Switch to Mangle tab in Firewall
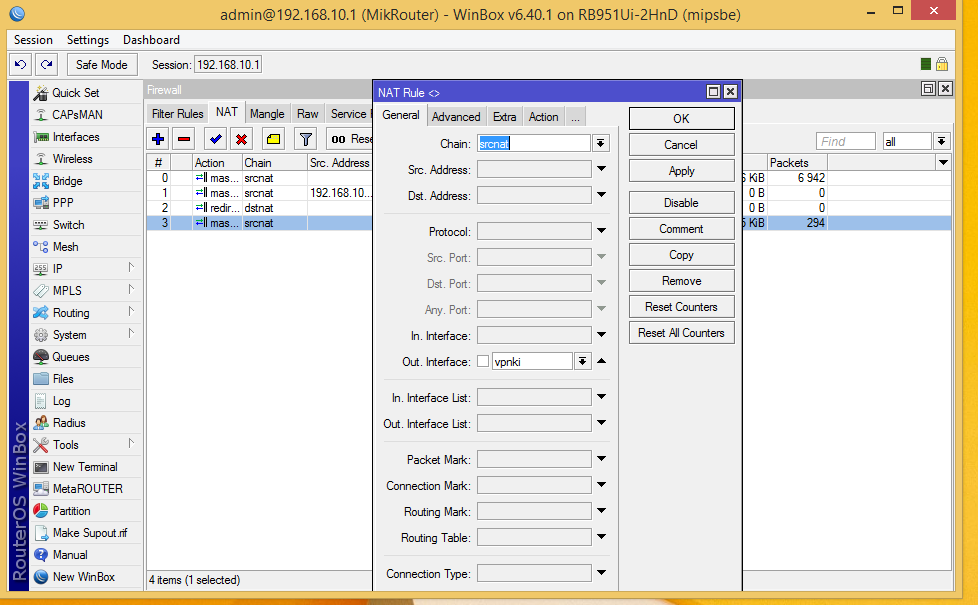Viewport: 978px width, 605px height. pos(267,114)
